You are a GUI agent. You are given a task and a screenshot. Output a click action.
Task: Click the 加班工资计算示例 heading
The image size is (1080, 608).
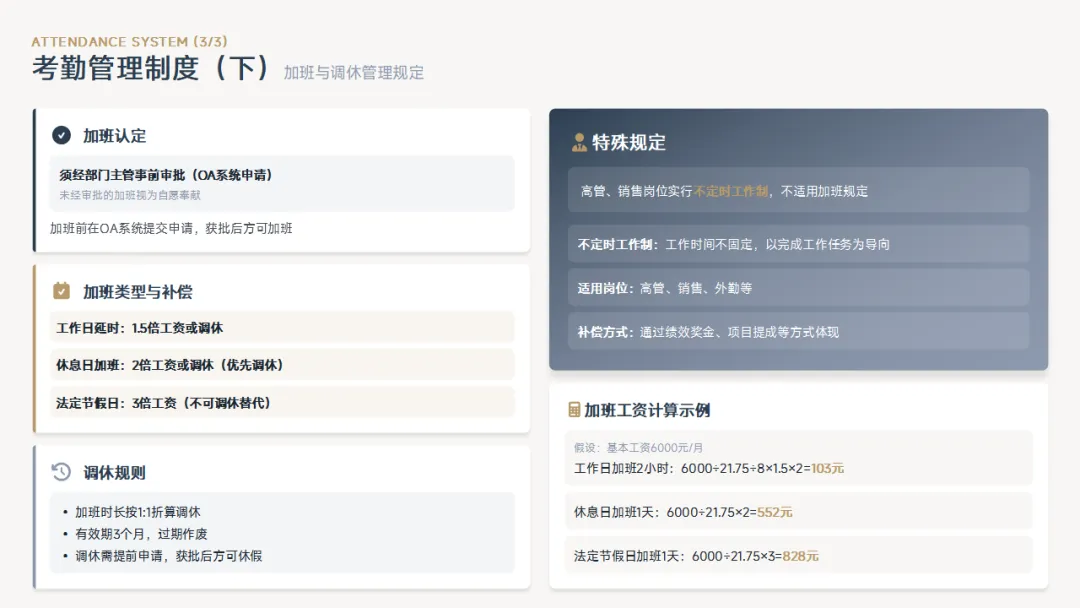pos(647,410)
